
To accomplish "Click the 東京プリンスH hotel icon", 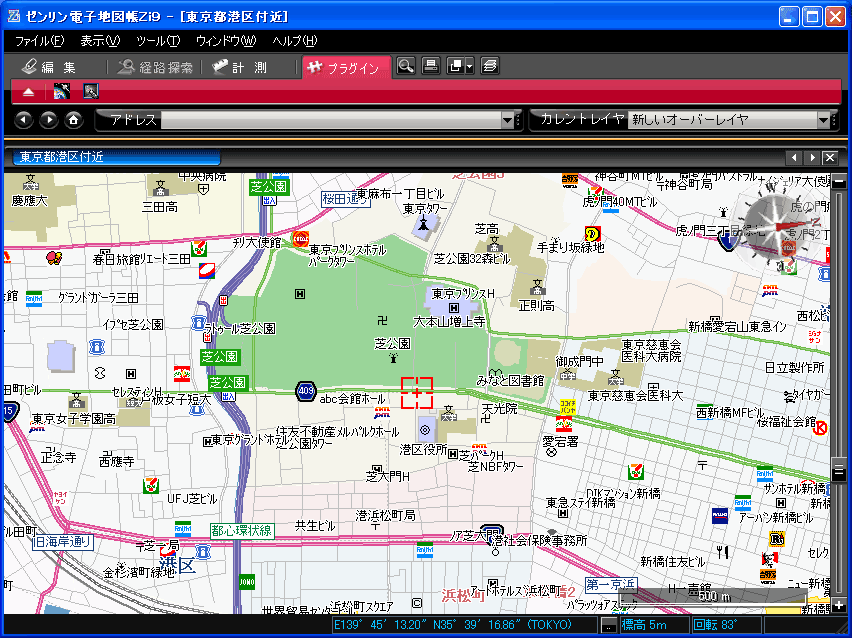I will (454, 308).
